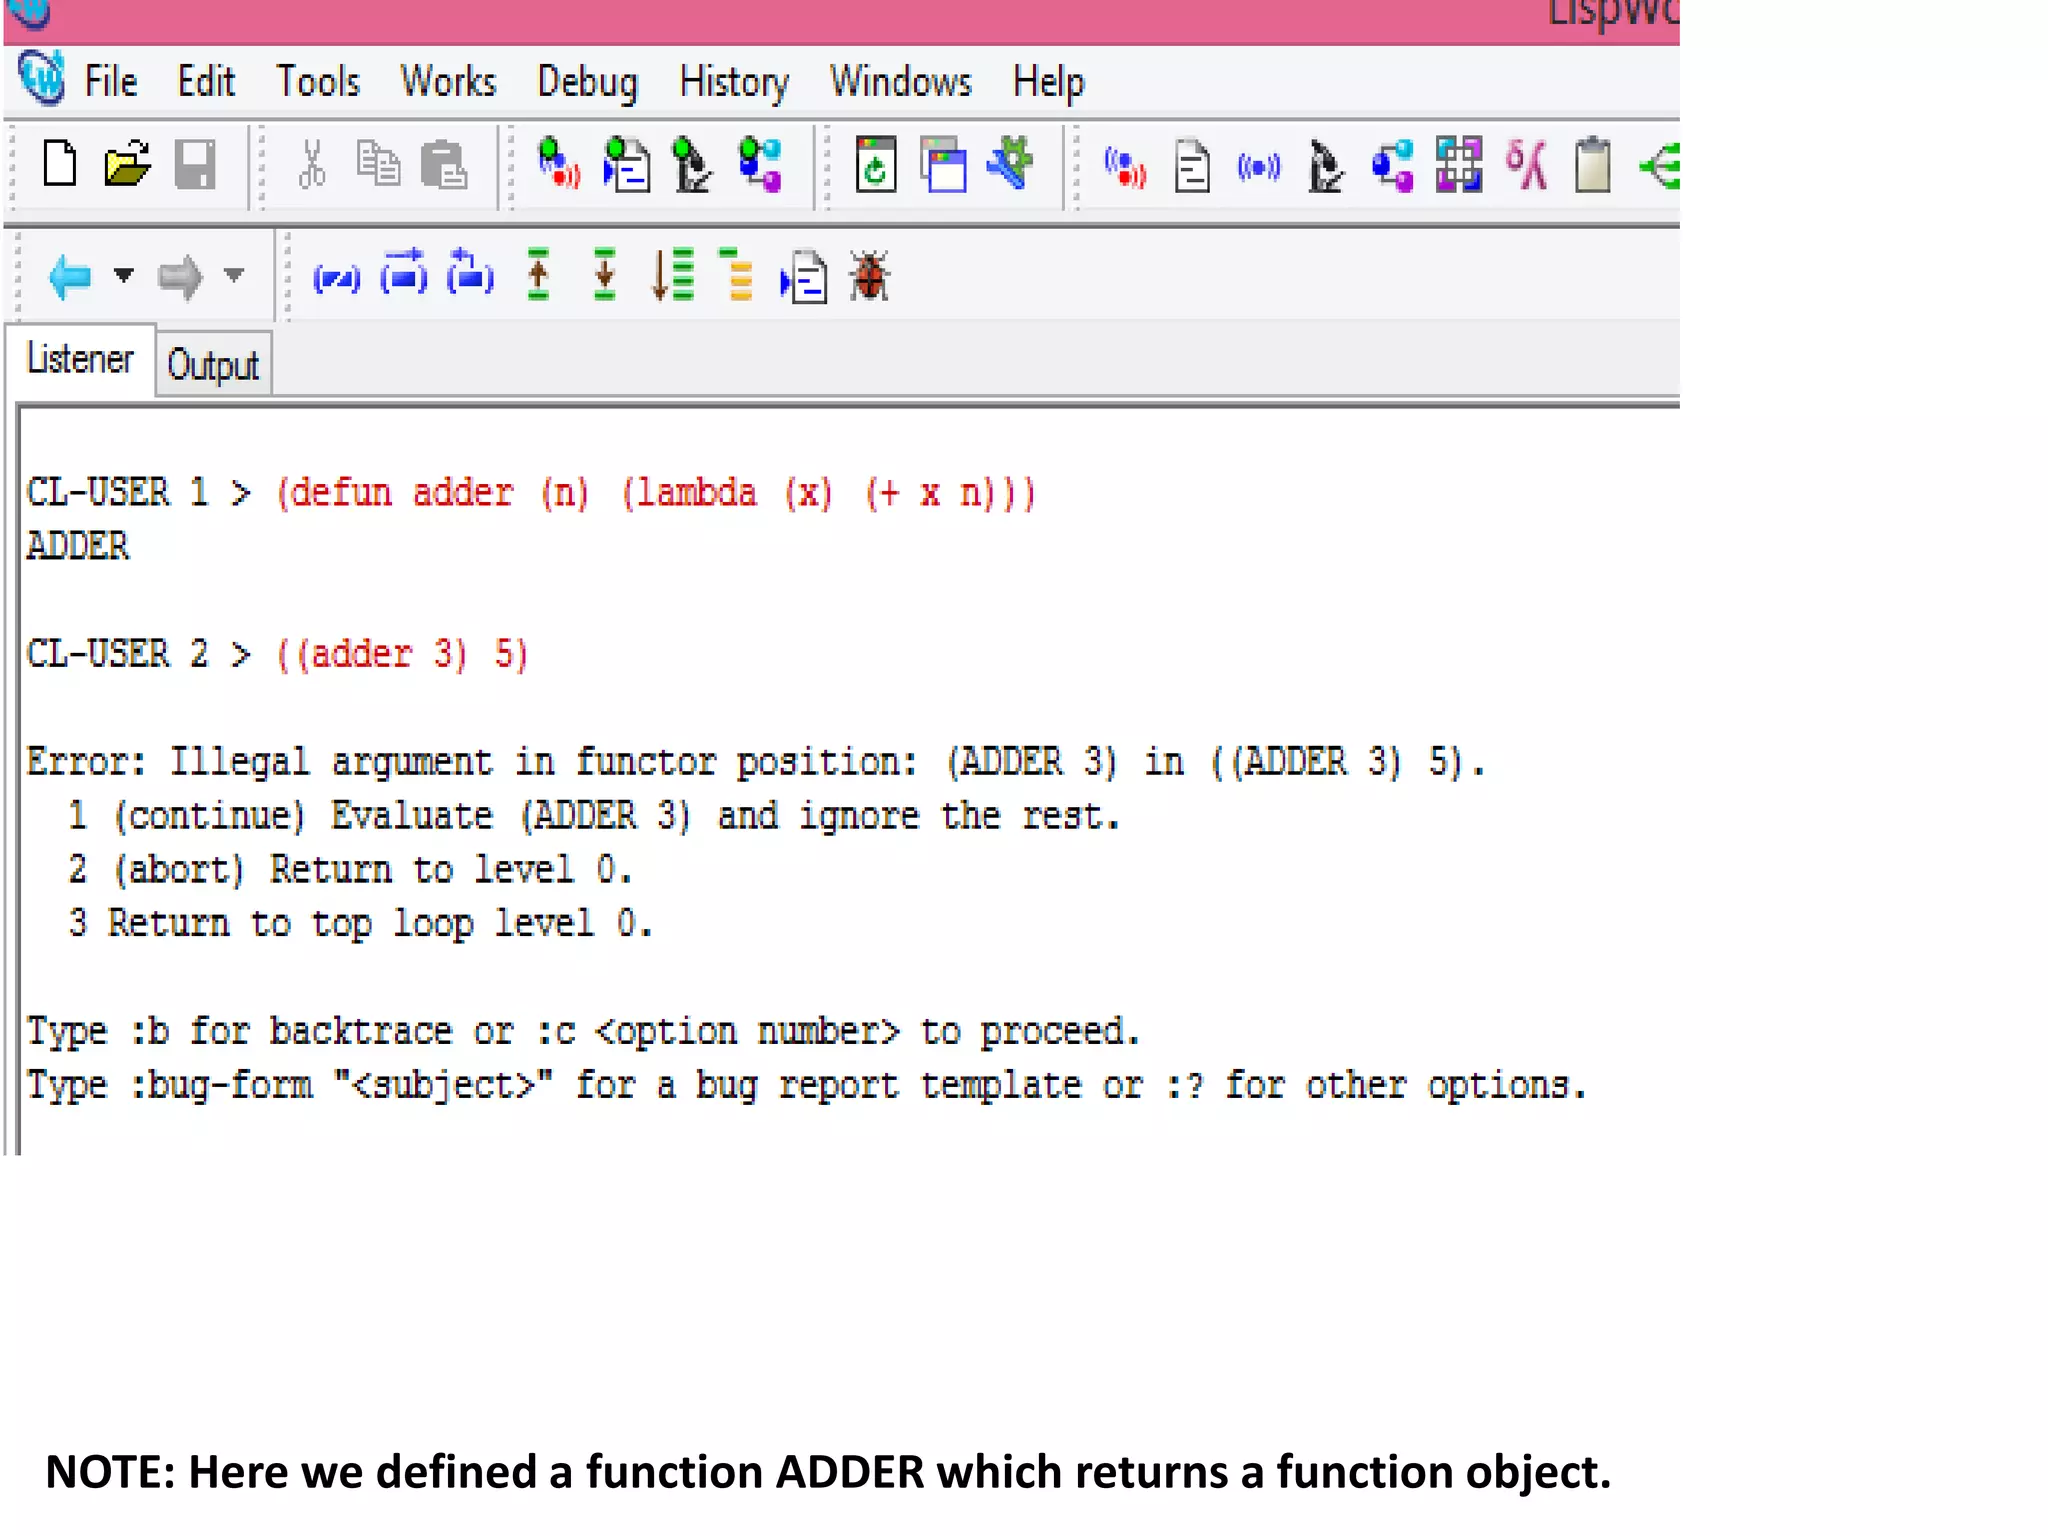Screen dimensions: 2048x1536
Task: Click the Copy icon
Action: tap(378, 164)
